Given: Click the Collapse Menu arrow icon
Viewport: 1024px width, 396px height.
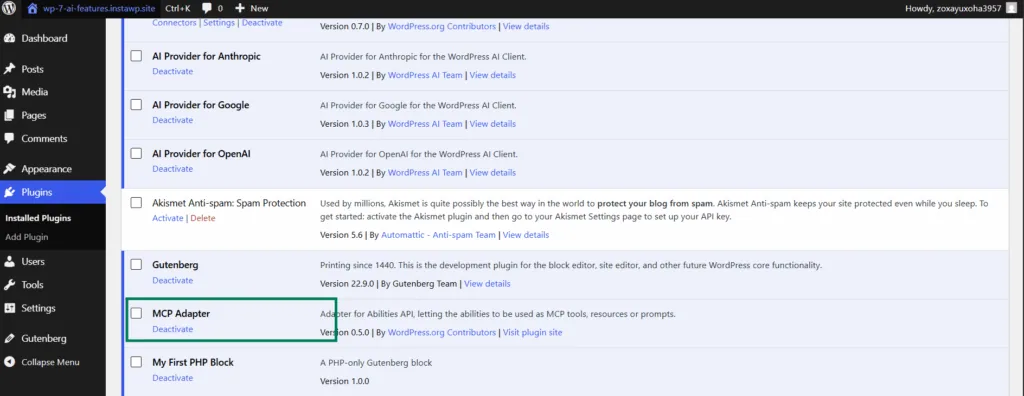Looking at the screenshot, I should click(x=10, y=362).
